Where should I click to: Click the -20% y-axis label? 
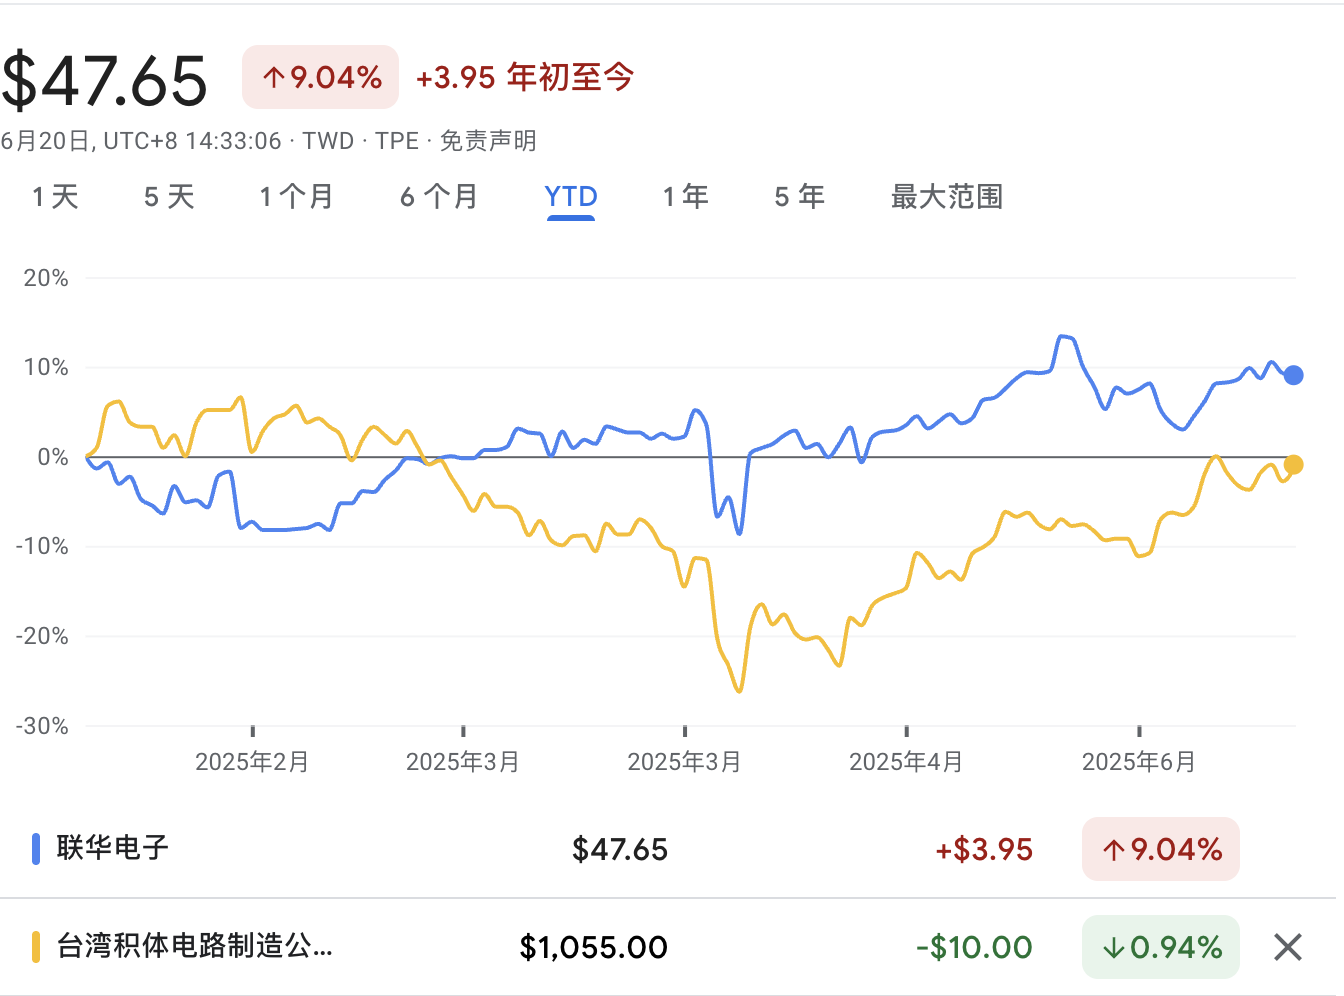[42, 636]
